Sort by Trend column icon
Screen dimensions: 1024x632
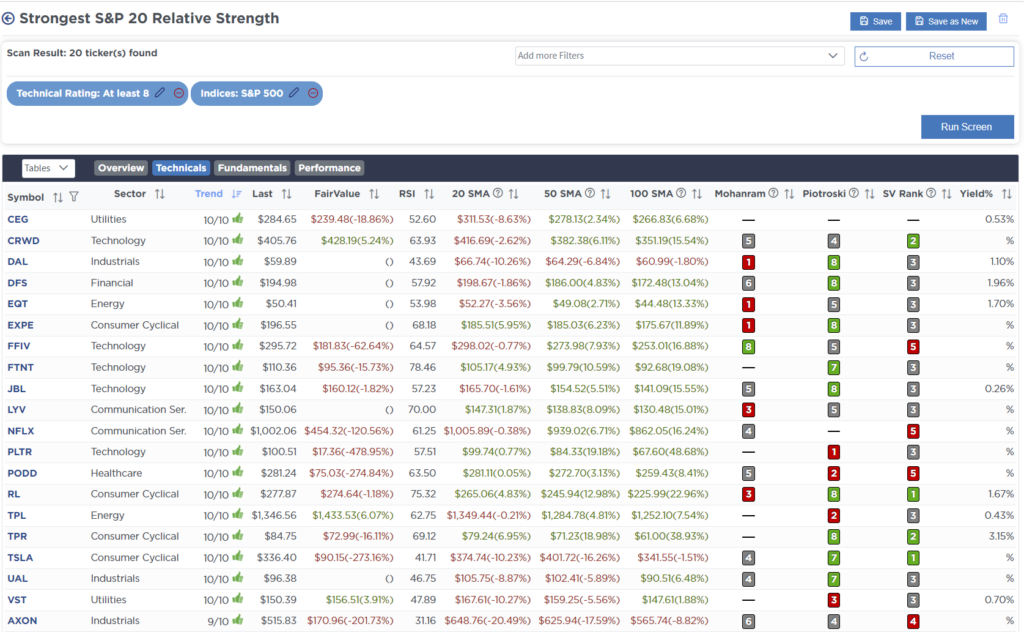[x=236, y=194]
